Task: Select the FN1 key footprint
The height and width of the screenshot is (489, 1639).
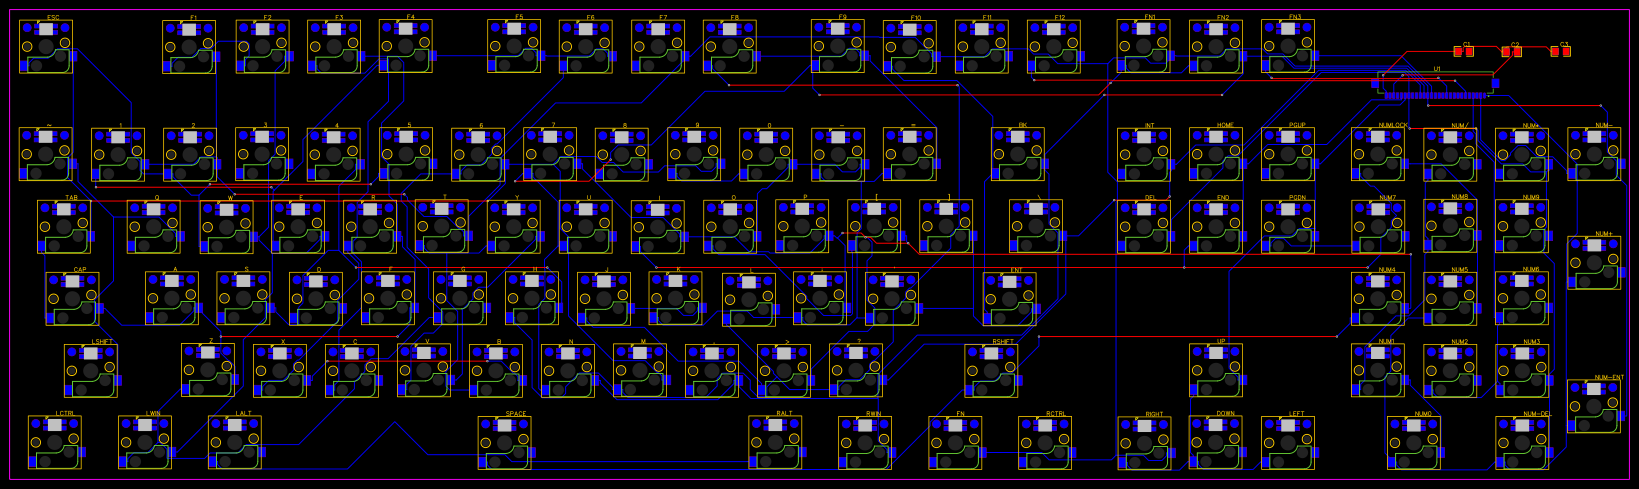Action: (x=1144, y=47)
